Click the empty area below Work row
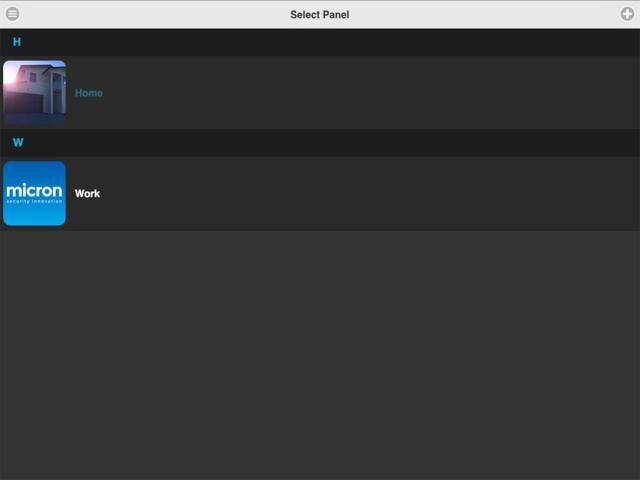 [320, 350]
